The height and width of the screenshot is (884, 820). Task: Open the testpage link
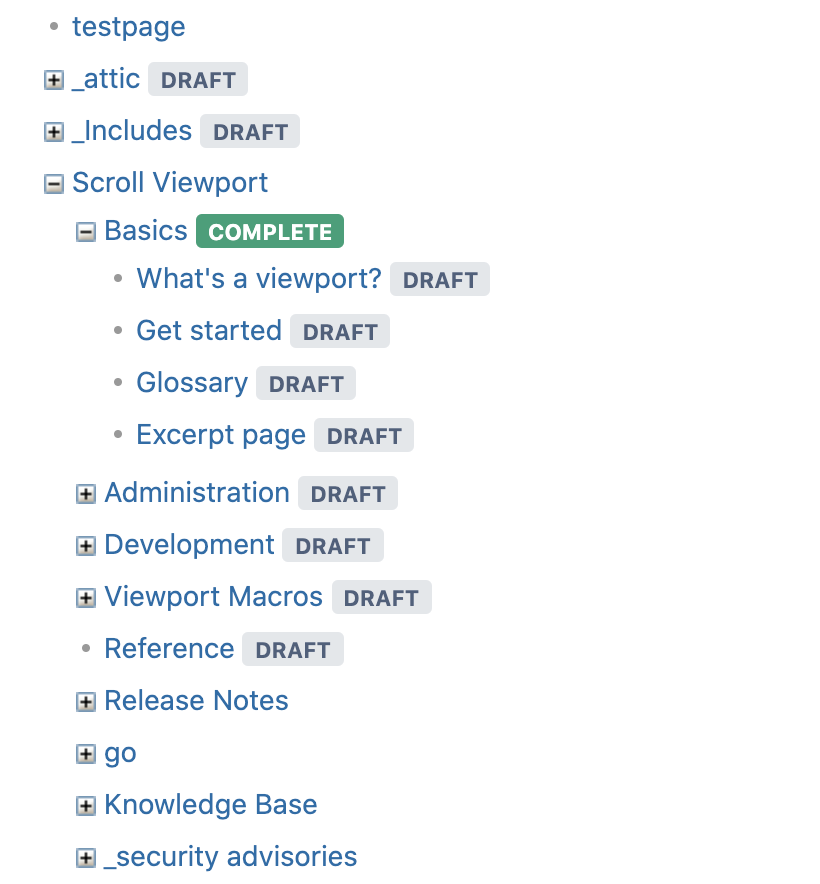[129, 27]
